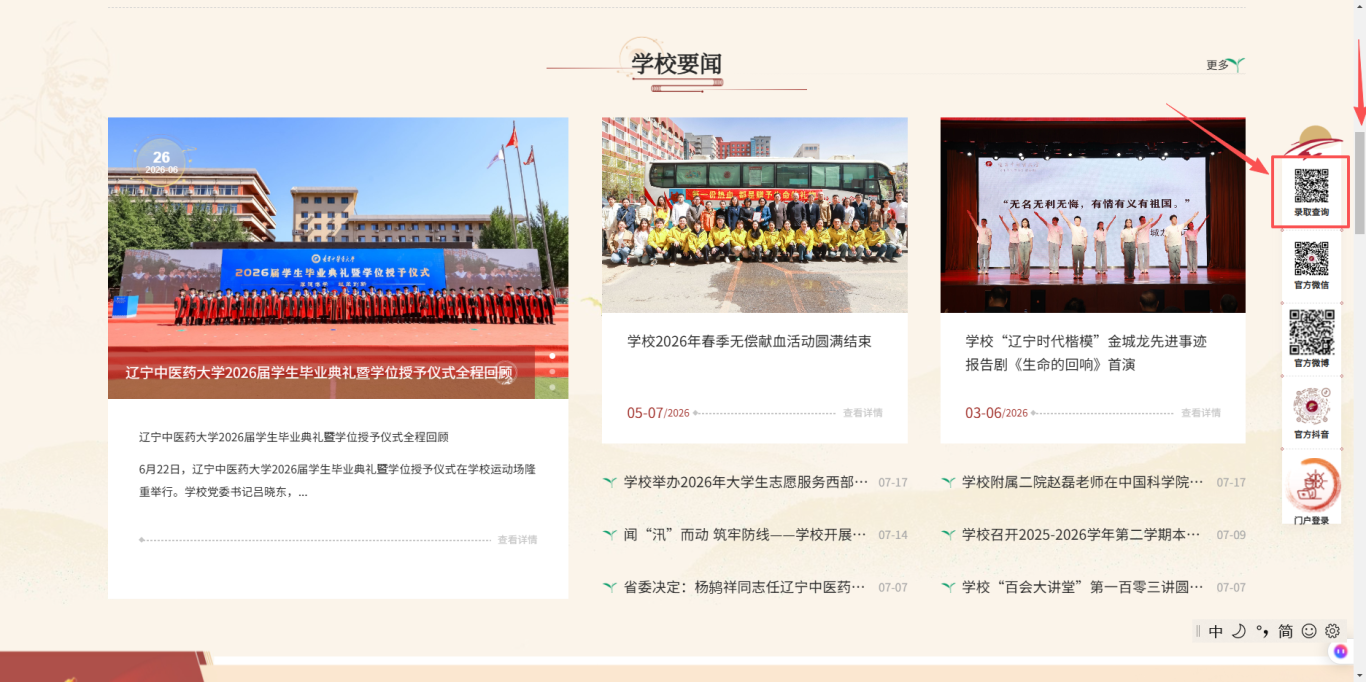This screenshot has height=682, width=1366.
Task: Click 查看详情 next to 05-07/2026
Action: [862, 413]
